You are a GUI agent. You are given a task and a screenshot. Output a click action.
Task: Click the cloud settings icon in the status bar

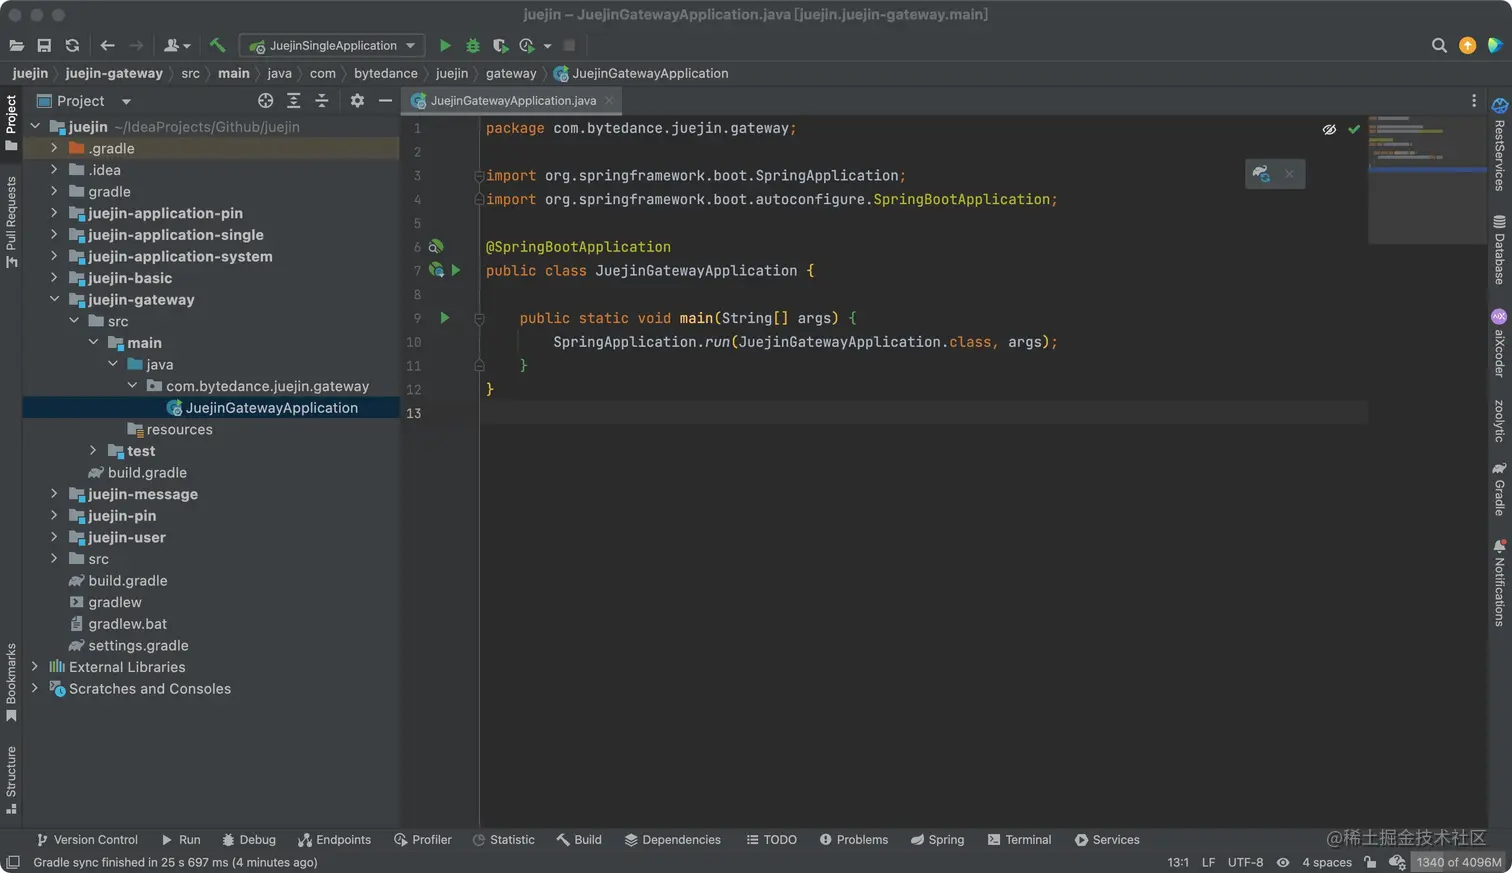[1397, 862]
